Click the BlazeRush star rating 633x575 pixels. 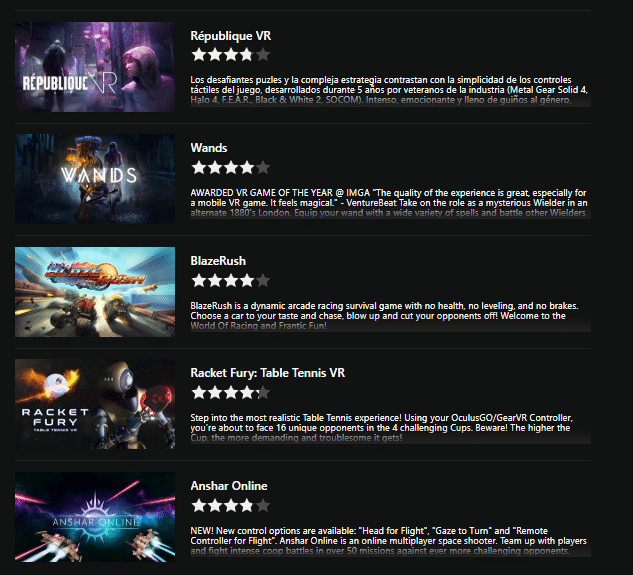pos(231,280)
